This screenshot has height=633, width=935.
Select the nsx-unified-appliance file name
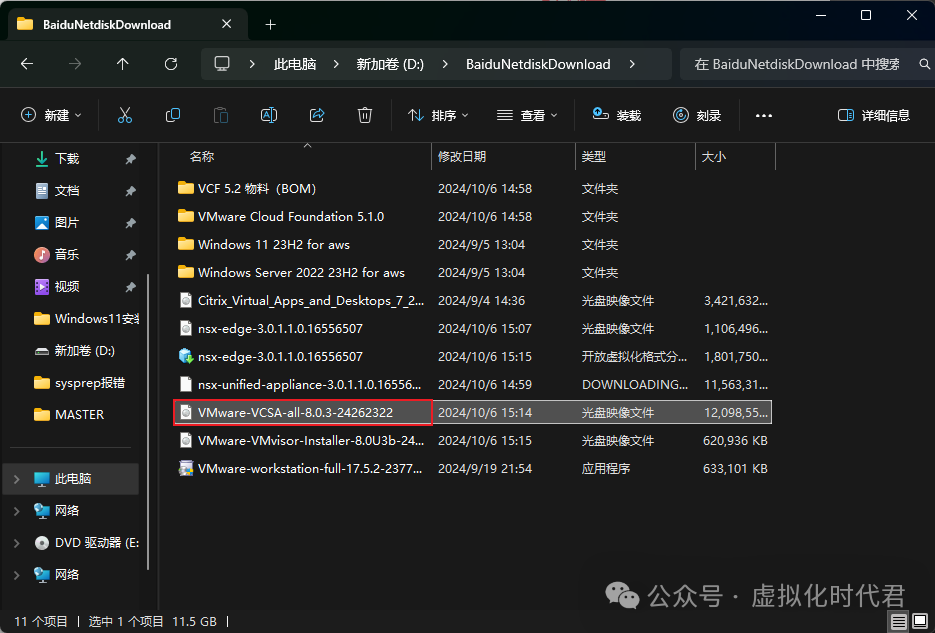309,384
